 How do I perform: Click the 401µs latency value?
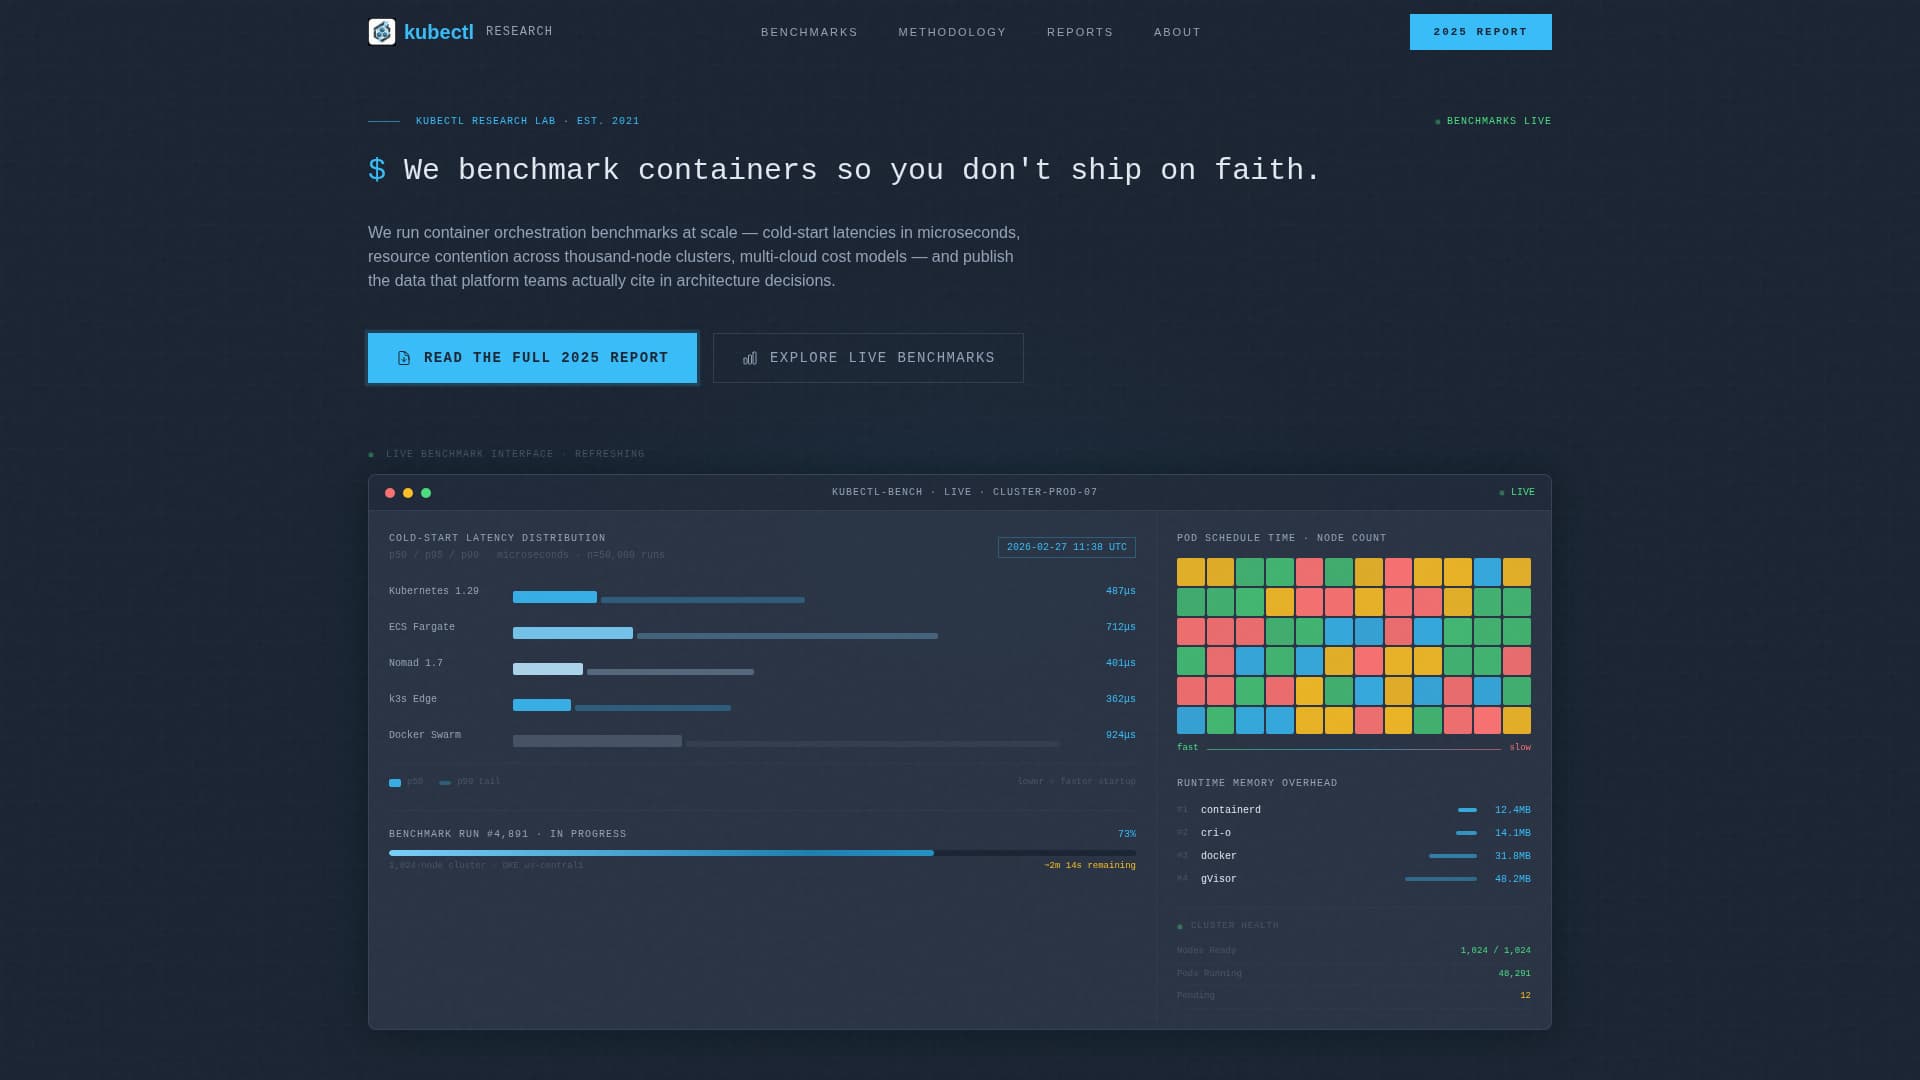[x=1121, y=663]
